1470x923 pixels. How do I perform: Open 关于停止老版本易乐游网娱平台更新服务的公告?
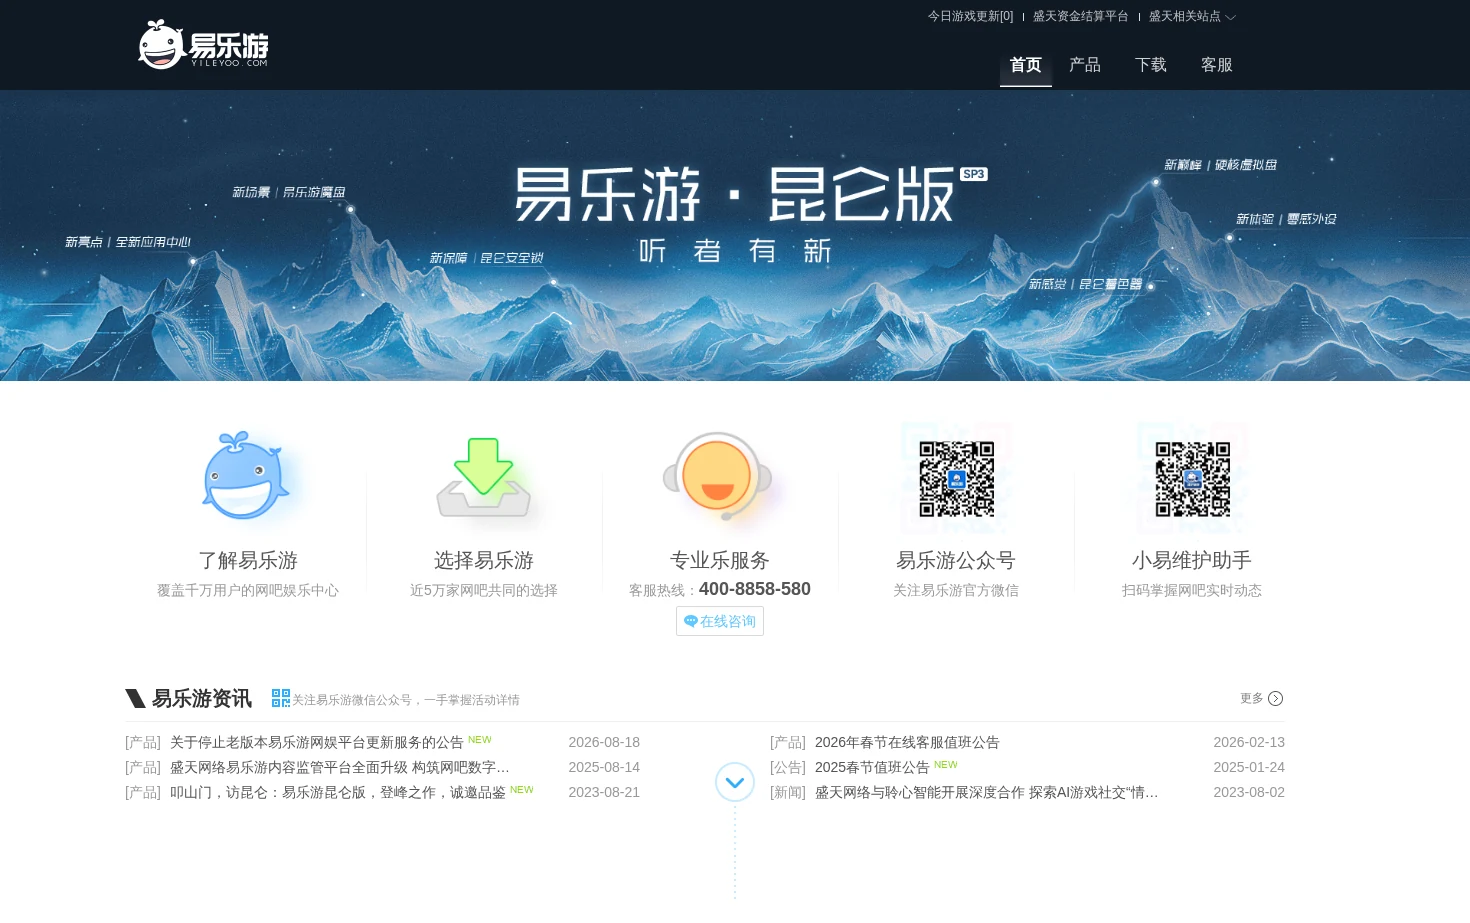click(x=316, y=742)
